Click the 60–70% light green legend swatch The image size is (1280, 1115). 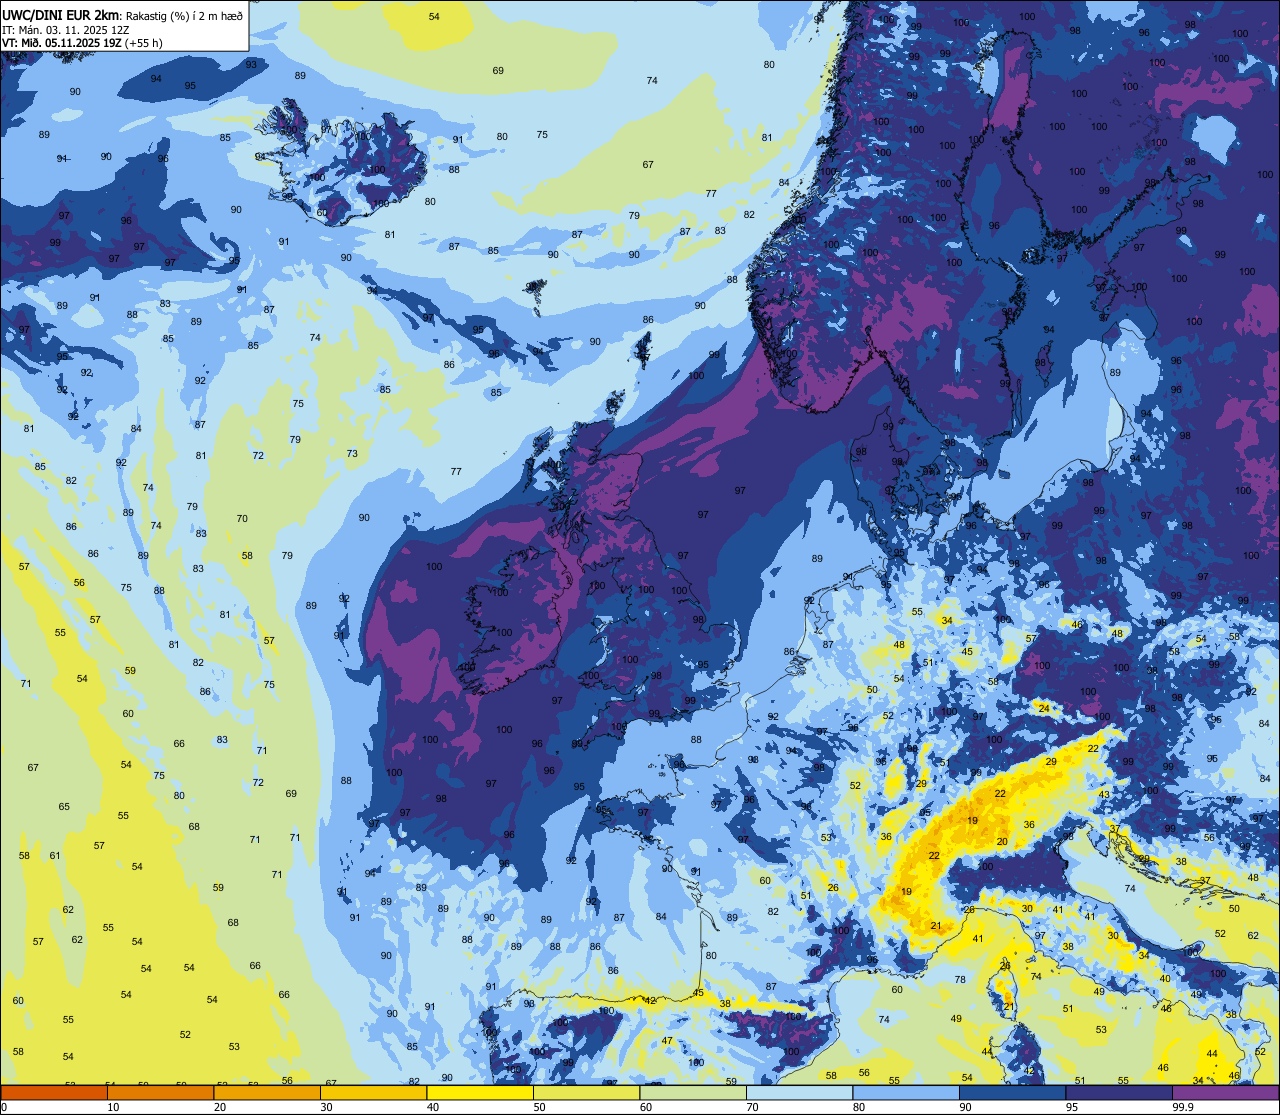point(693,1093)
